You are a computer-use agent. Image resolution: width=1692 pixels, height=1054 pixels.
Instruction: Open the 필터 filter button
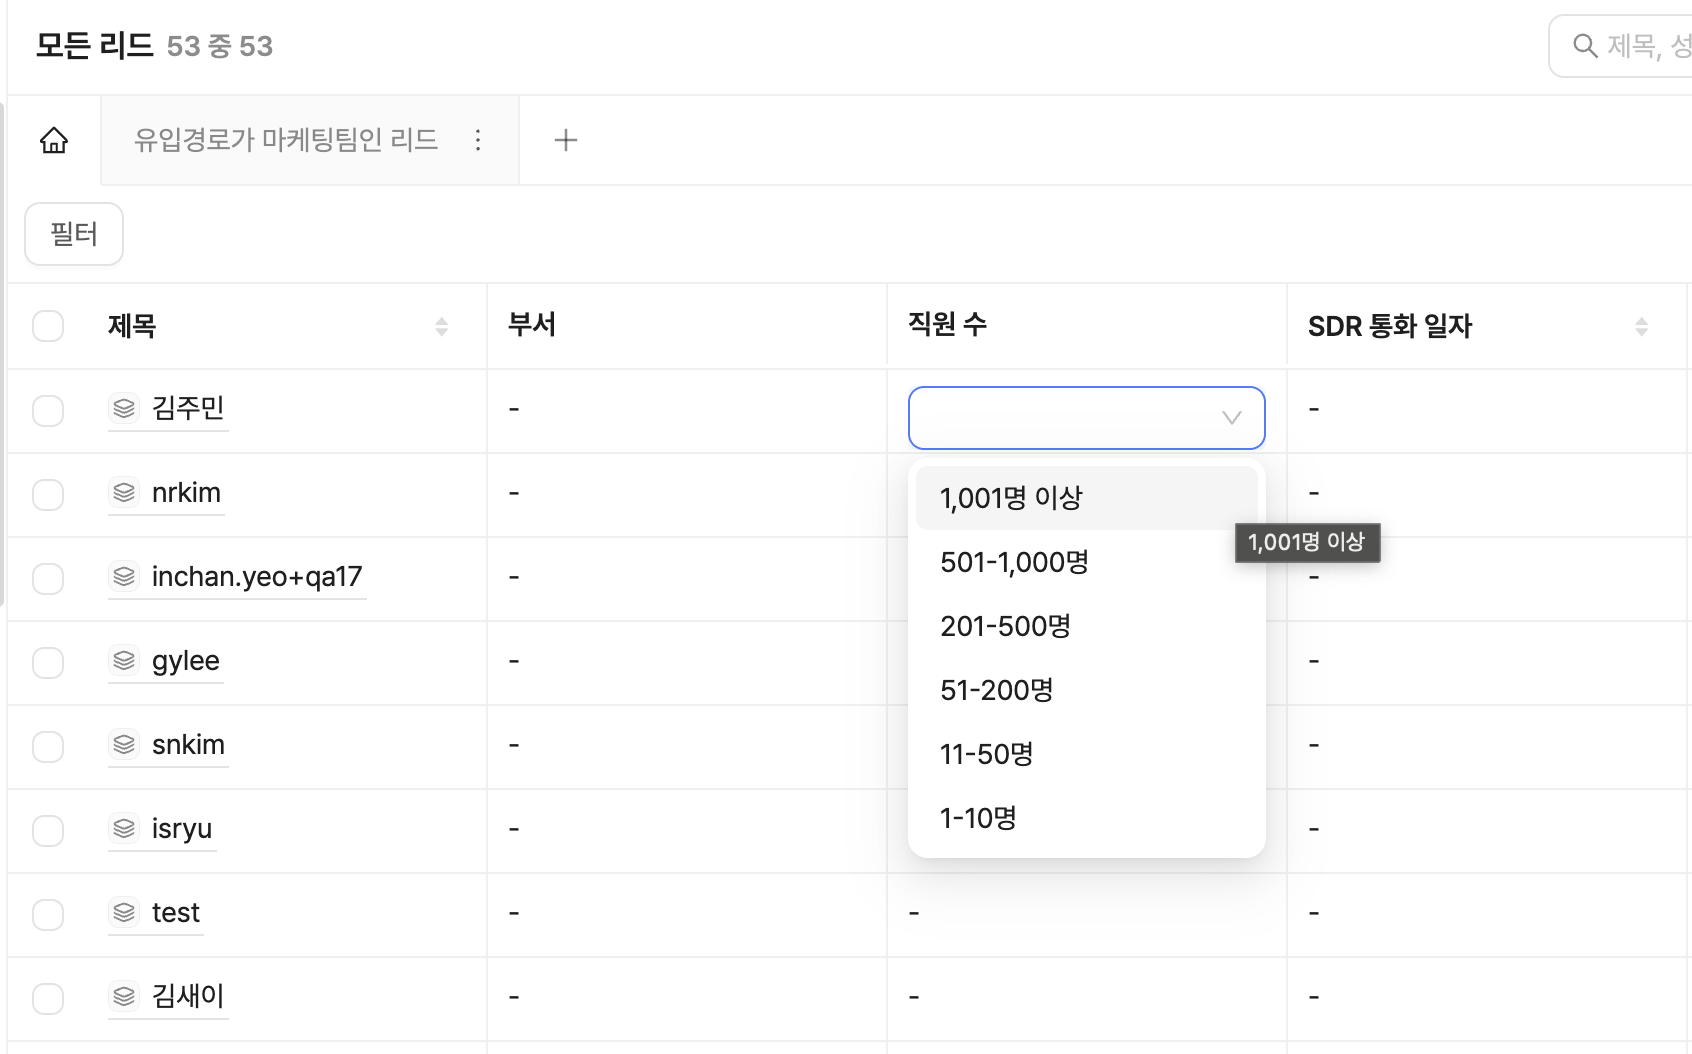click(x=74, y=234)
